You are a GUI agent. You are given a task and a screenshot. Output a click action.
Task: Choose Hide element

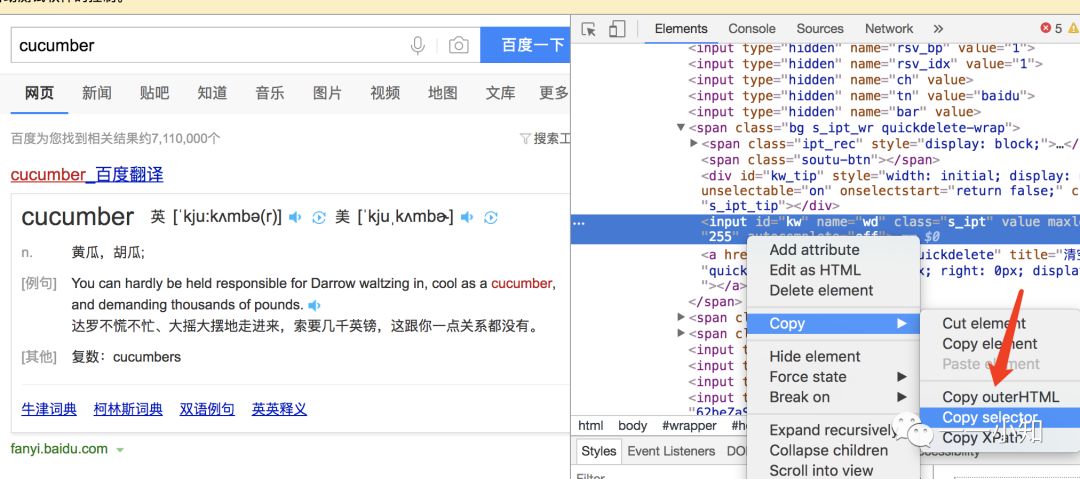pyautogui.click(x=815, y=356)
